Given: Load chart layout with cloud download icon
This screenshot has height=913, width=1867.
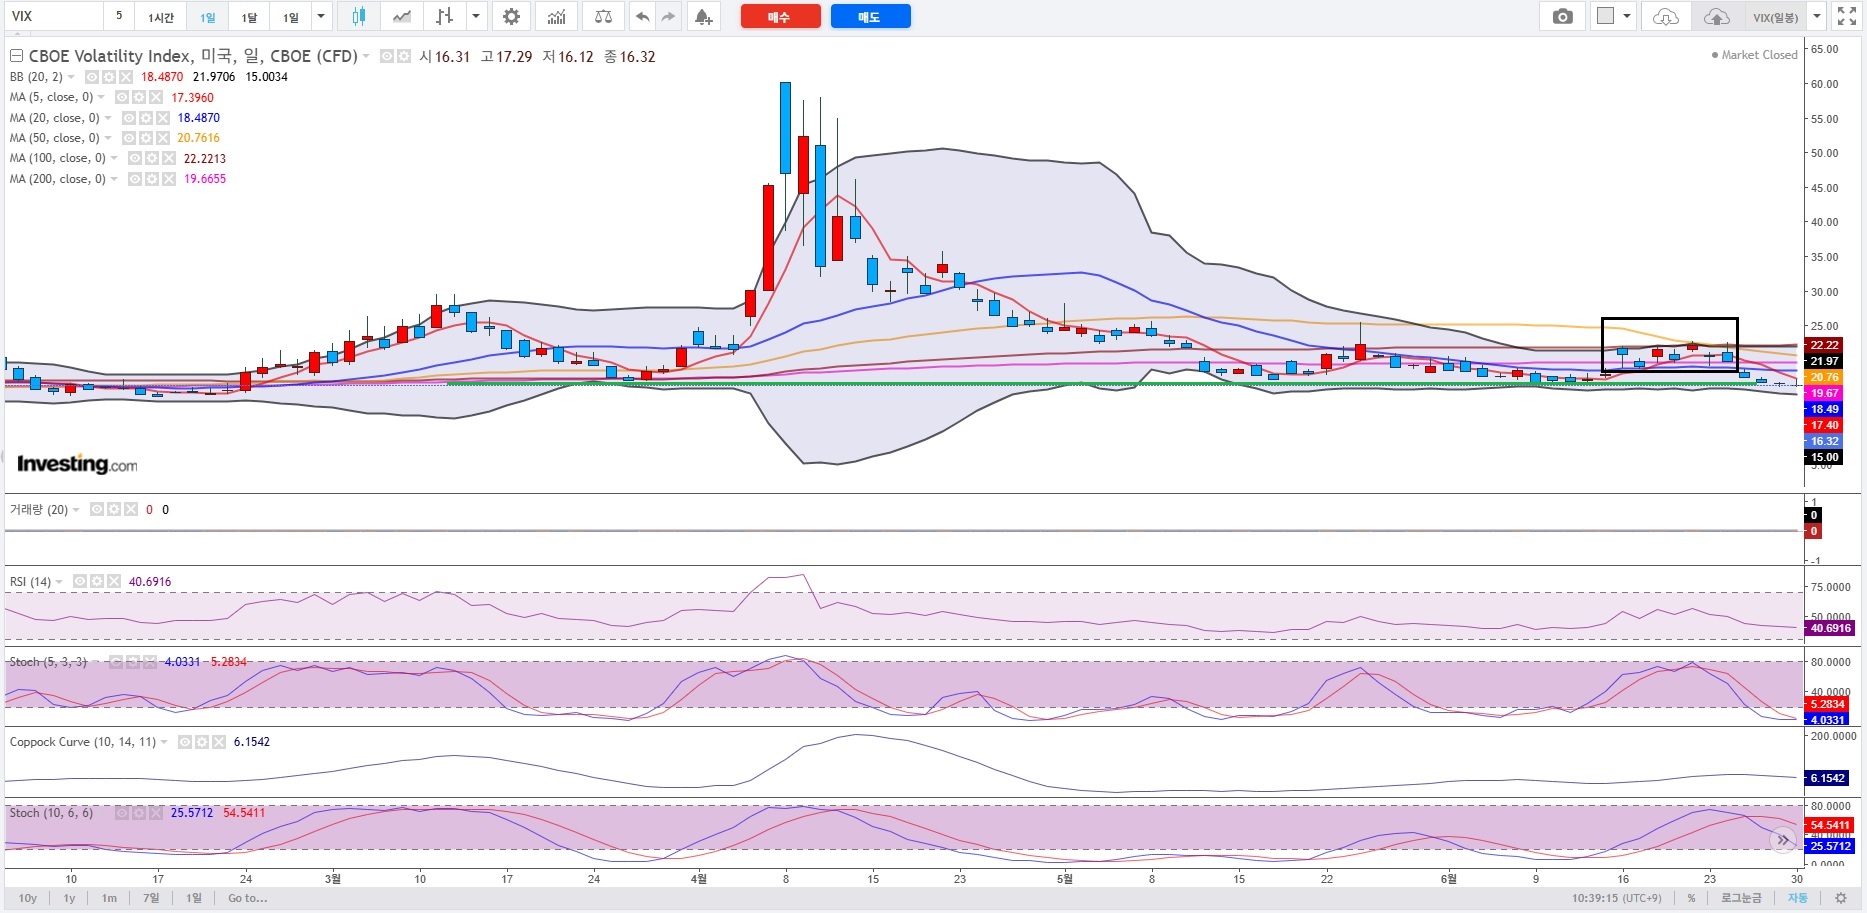Looking at the screenshot, I should coord(1665,17).
